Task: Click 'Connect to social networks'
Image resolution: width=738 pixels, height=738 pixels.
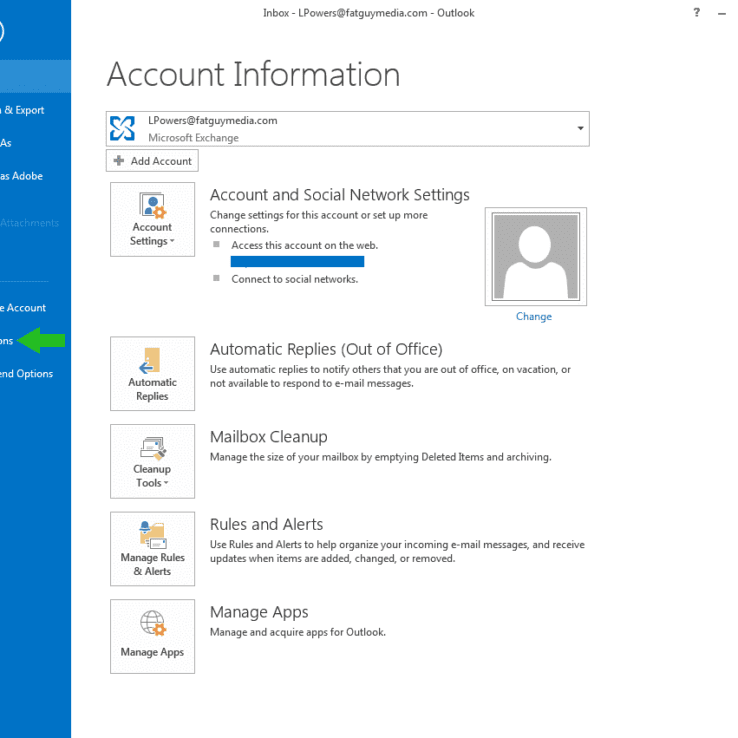Action: coord(294,279)
